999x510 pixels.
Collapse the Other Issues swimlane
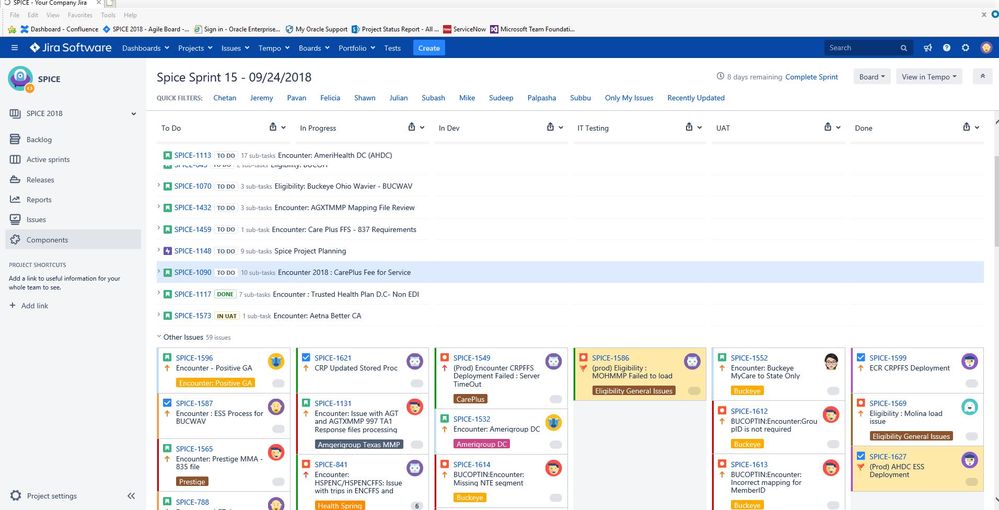(x=159, y=337)
